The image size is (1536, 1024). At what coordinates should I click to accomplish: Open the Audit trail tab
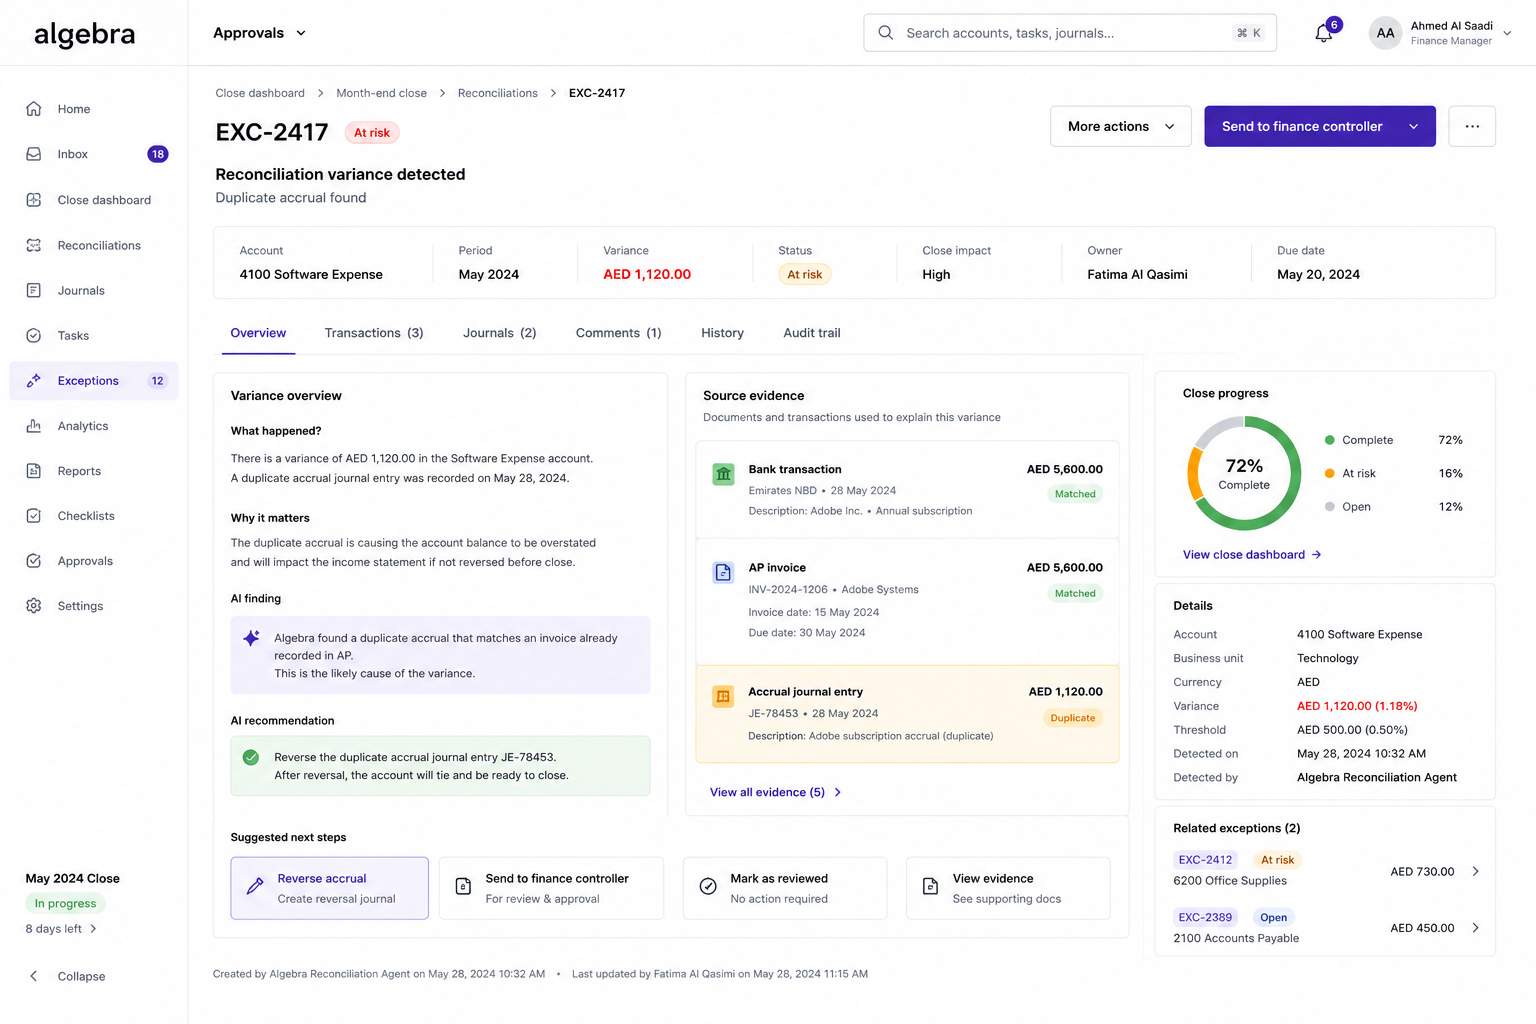812,333
